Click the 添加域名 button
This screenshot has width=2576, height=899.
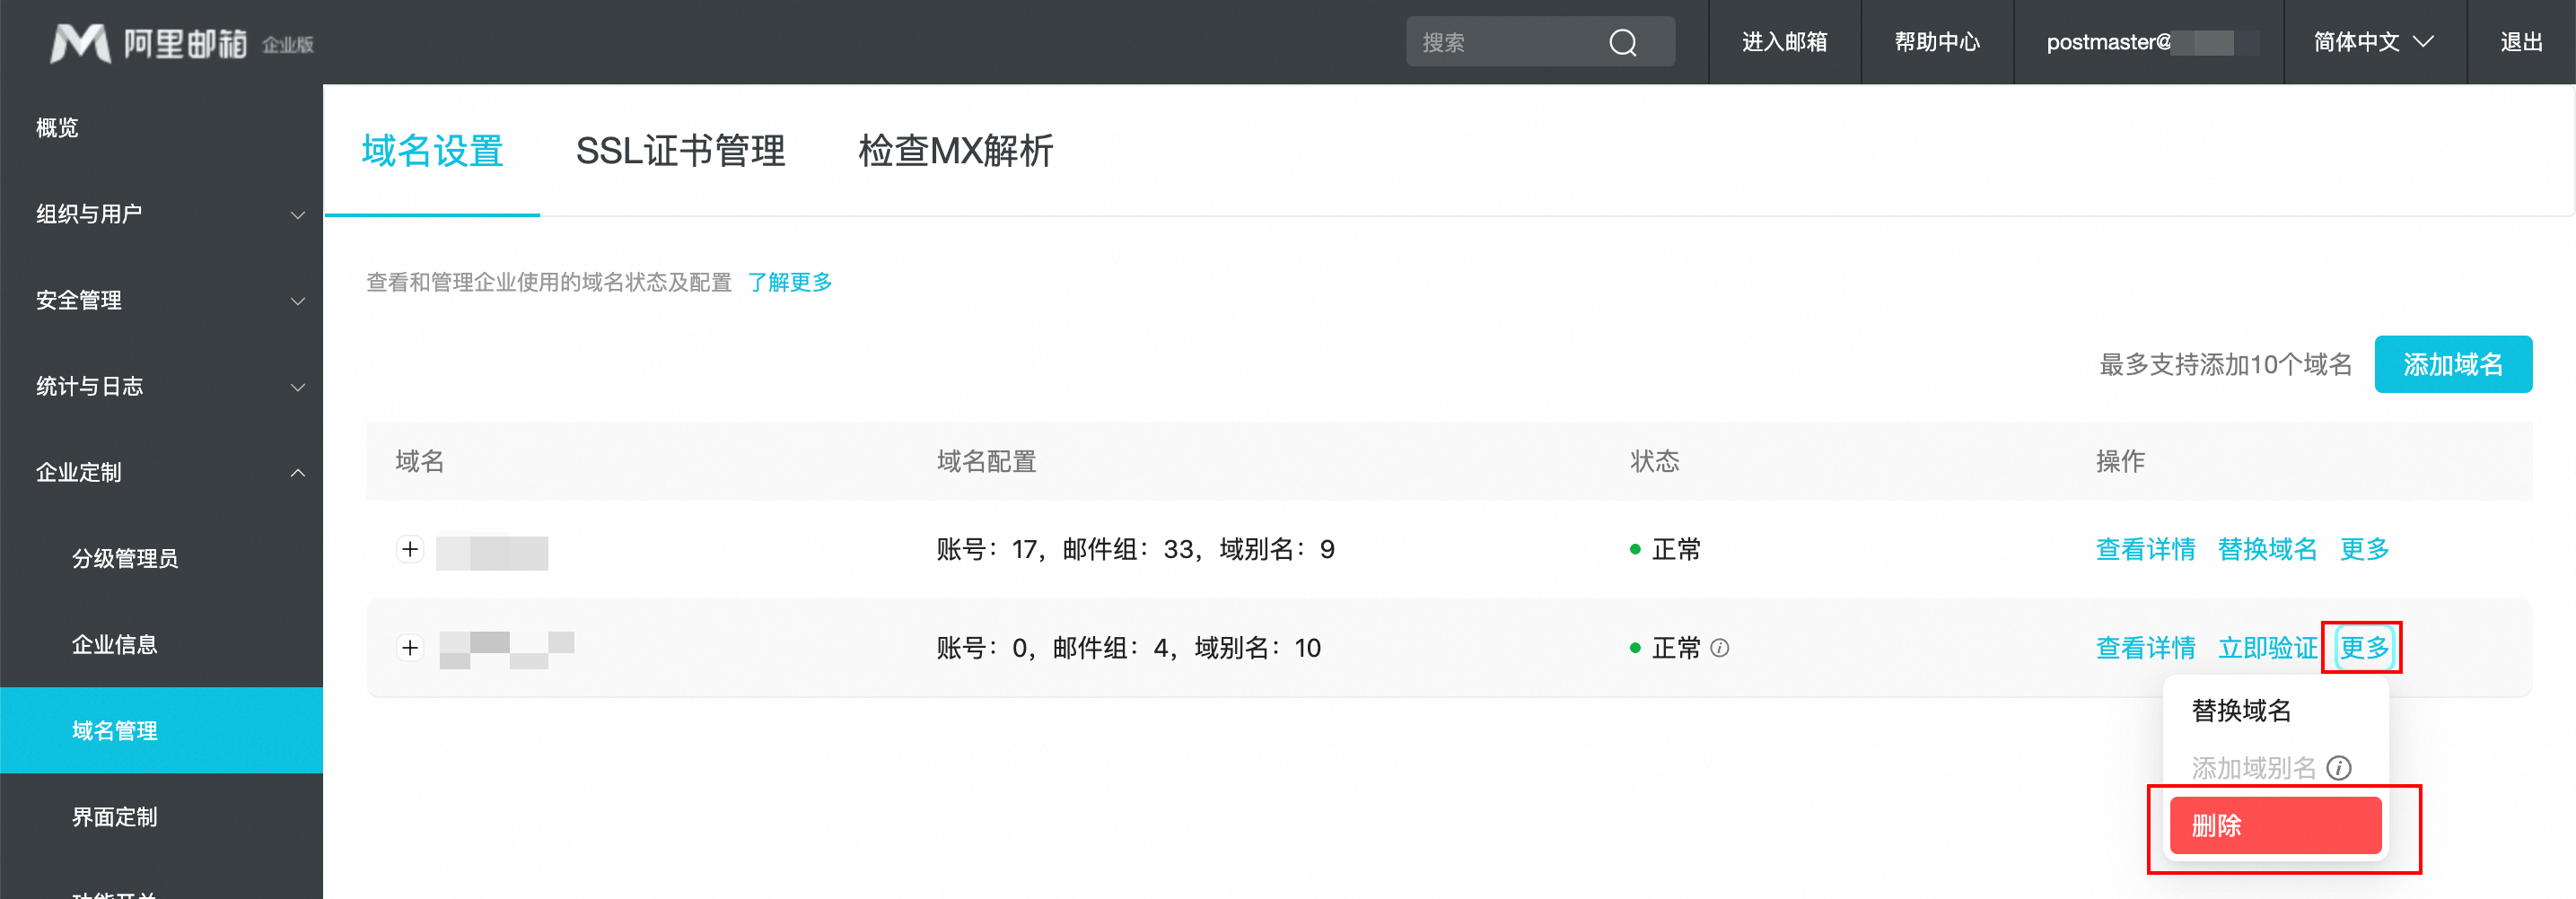tap(2452, 365)
